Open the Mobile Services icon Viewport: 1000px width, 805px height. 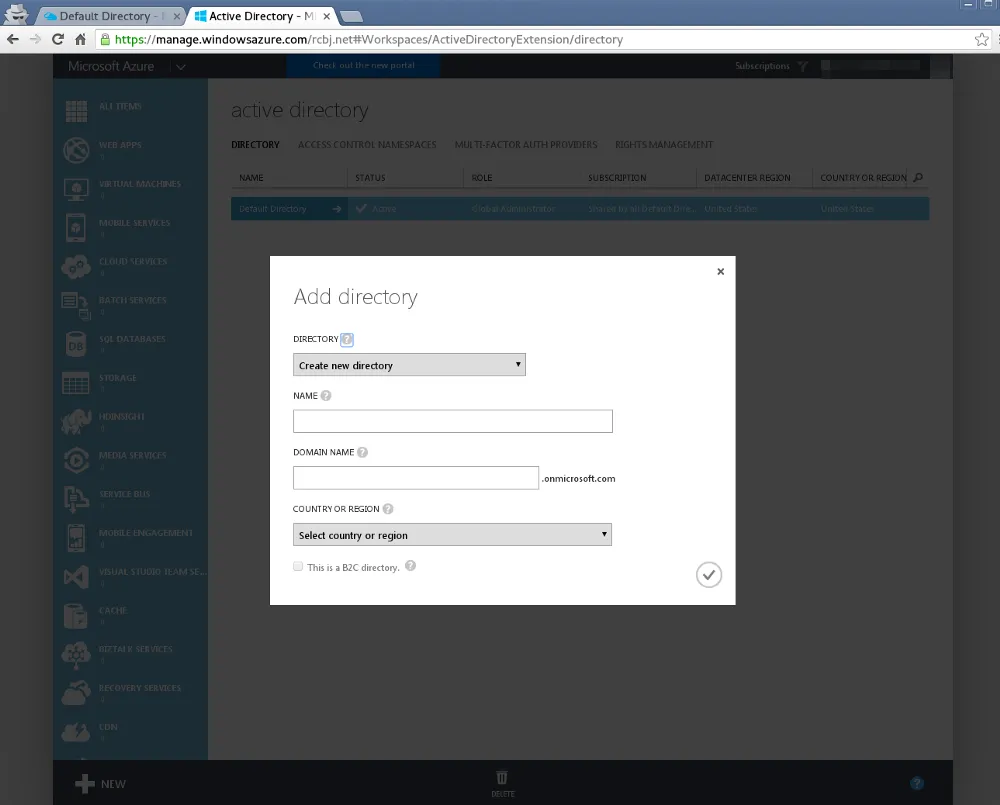(77, 228)
